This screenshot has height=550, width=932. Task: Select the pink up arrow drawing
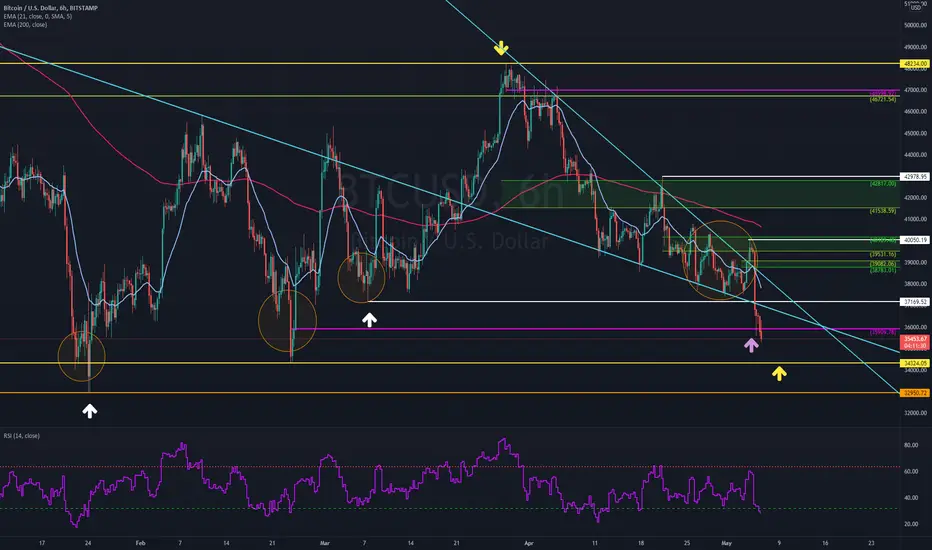click(x=751, y=345)
